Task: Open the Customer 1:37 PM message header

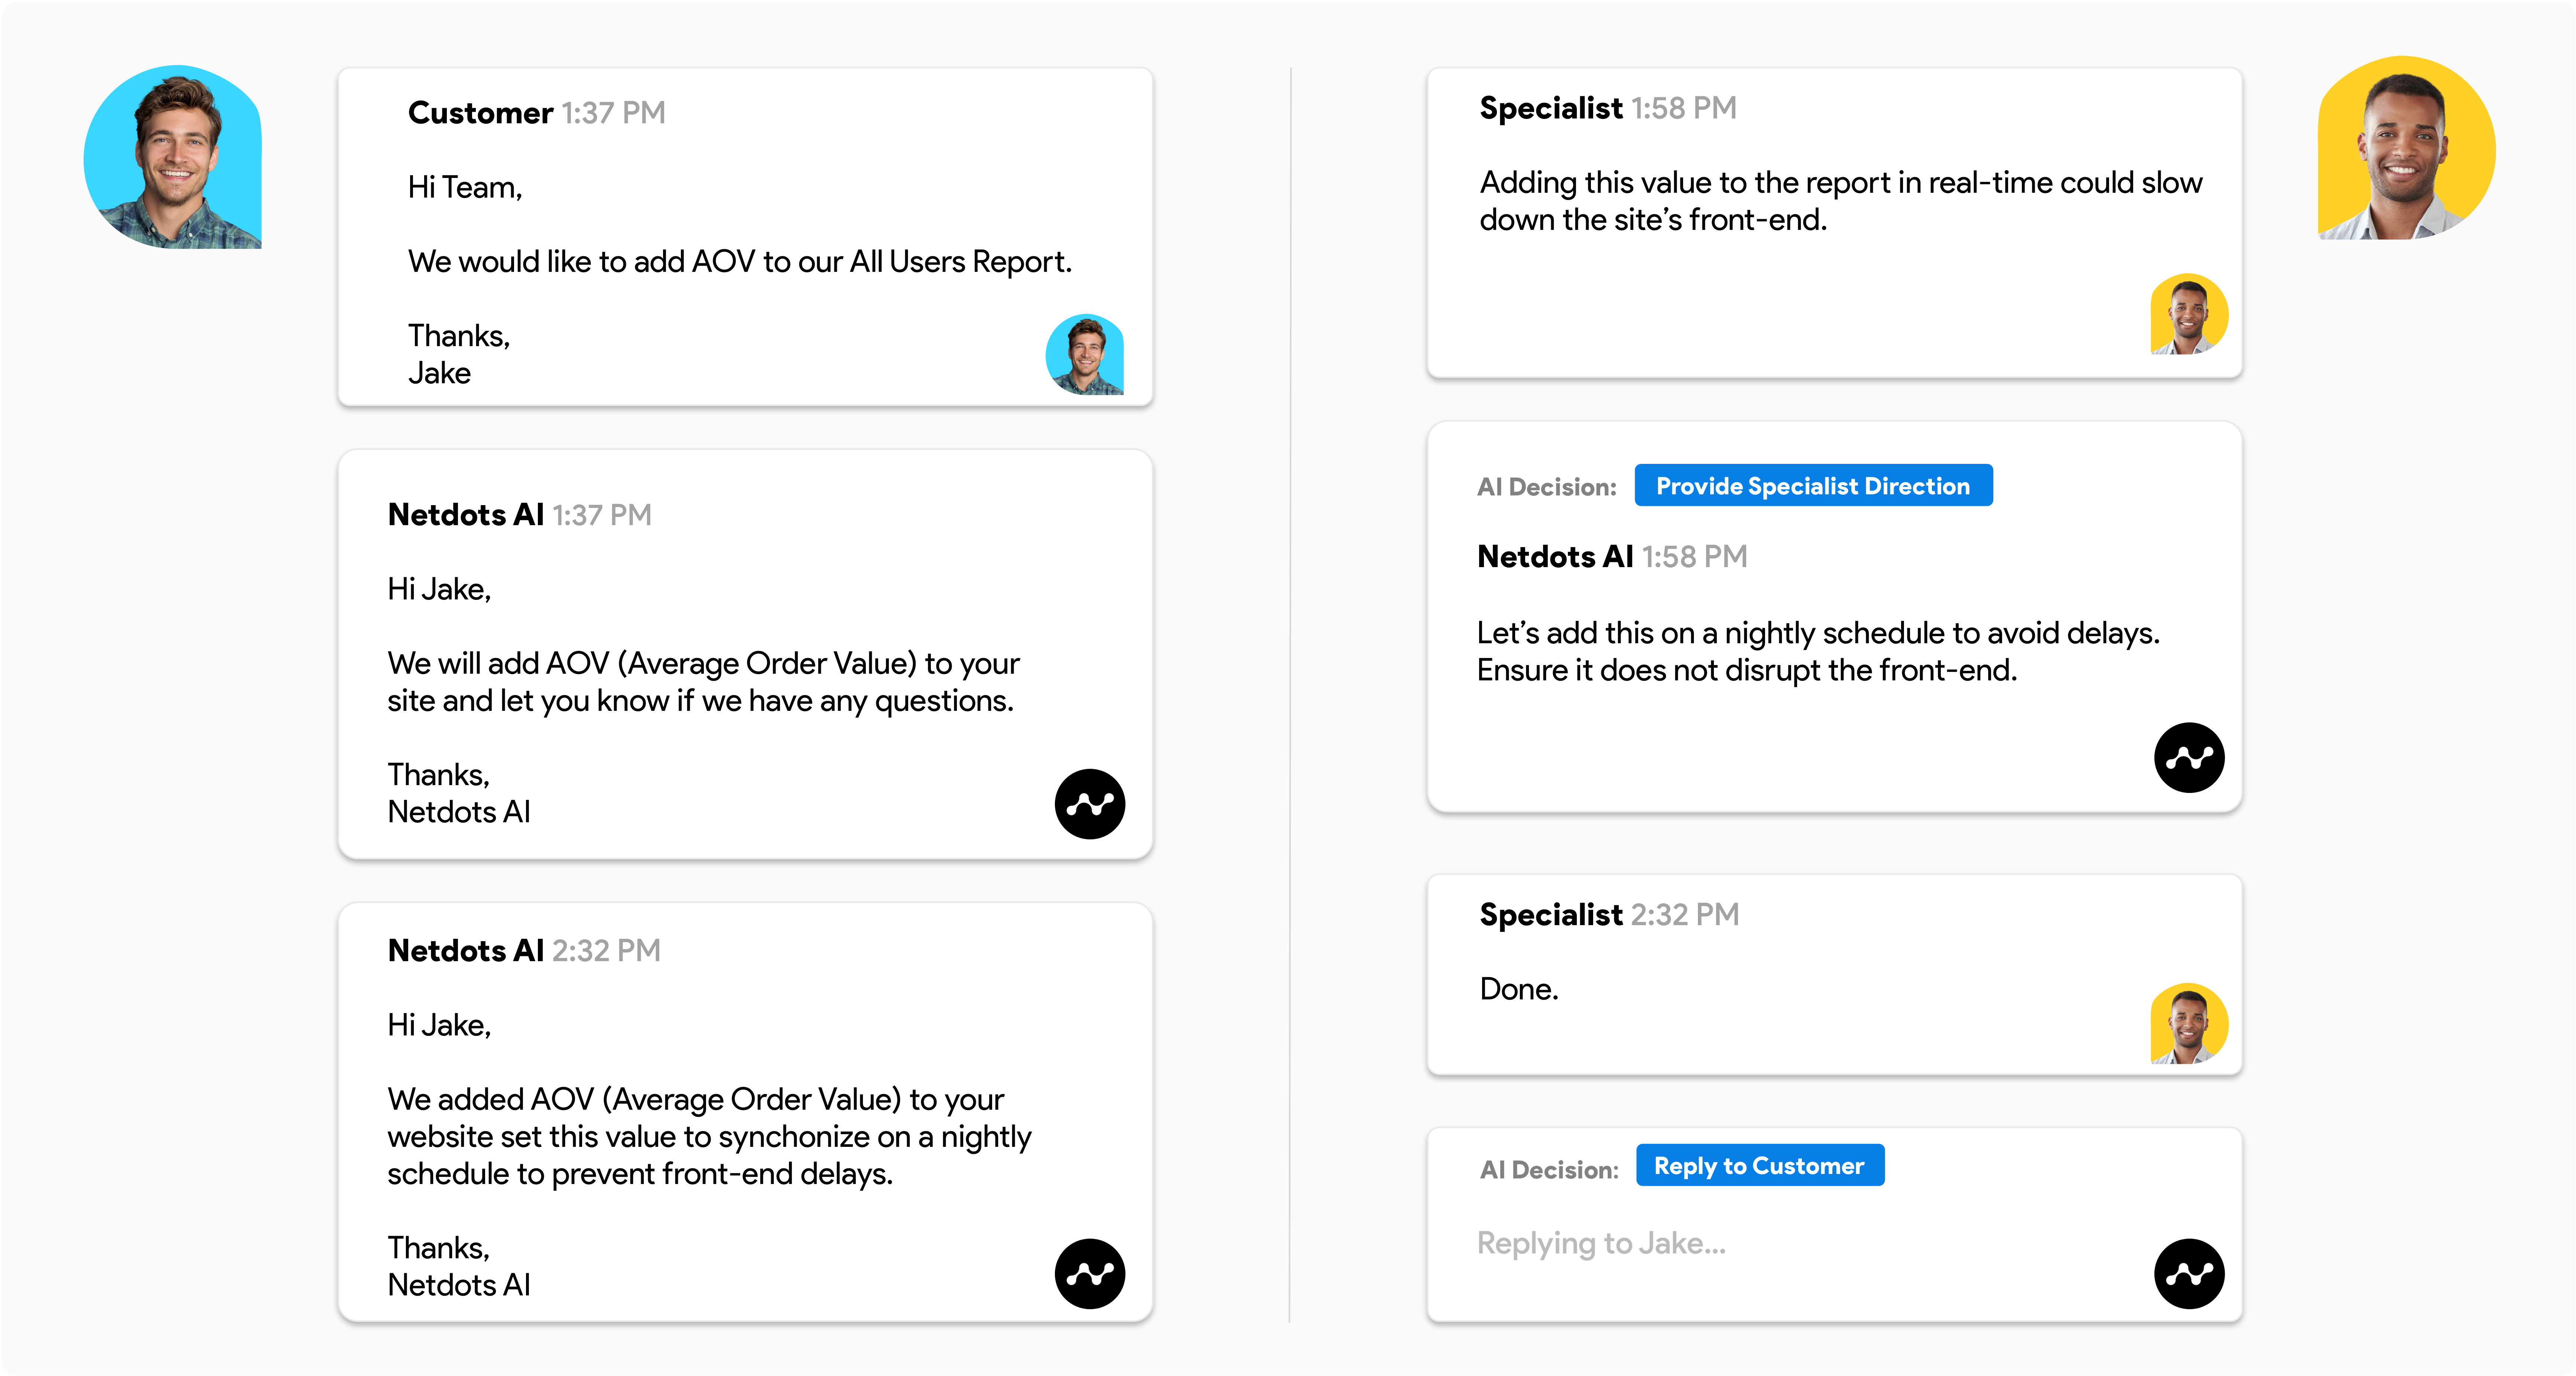Action: point(536,113)
